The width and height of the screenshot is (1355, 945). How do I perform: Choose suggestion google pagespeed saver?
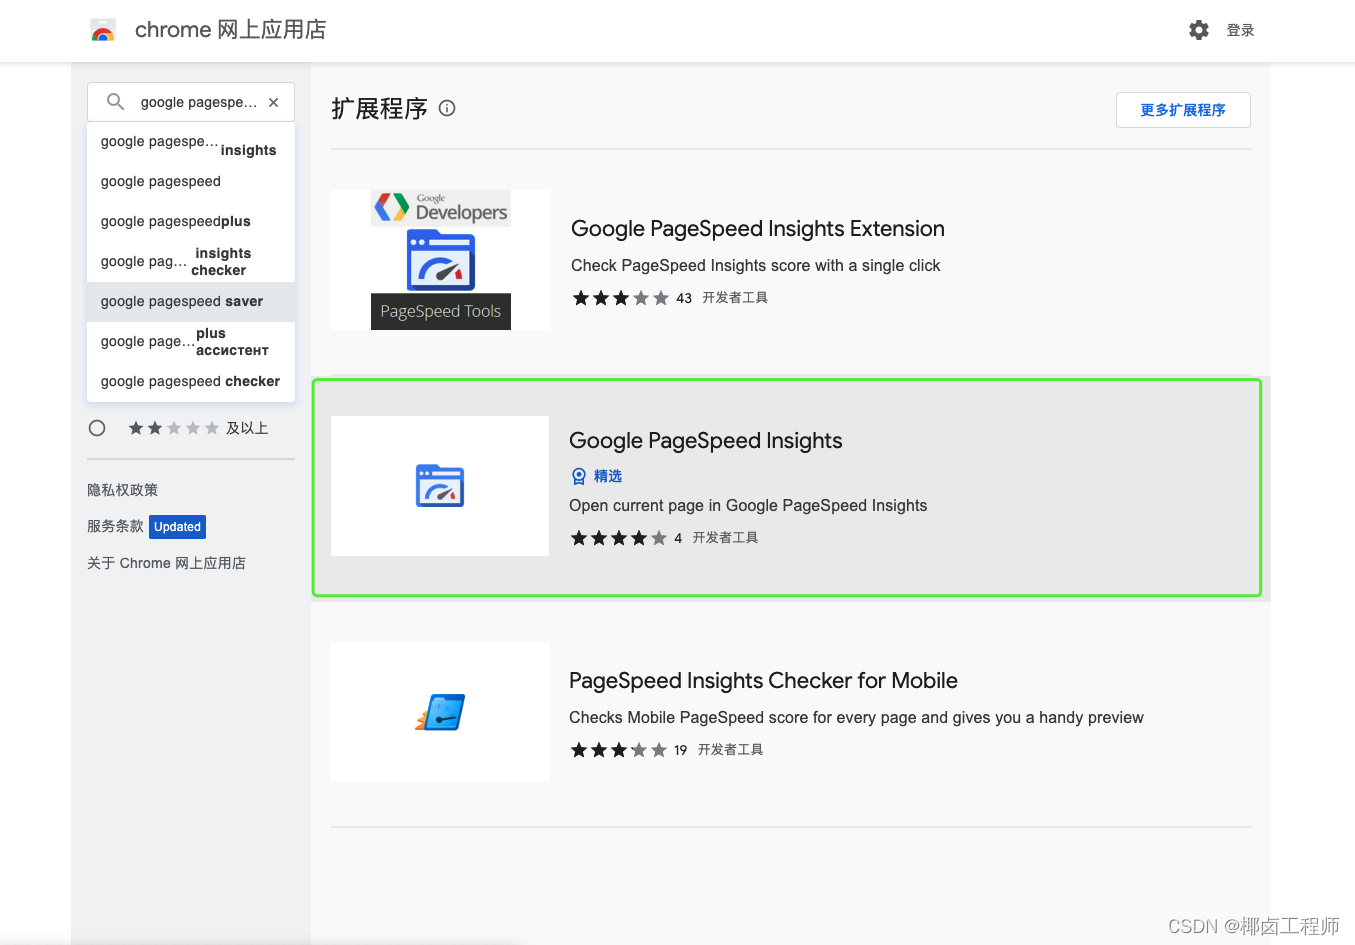coord(191,302)
